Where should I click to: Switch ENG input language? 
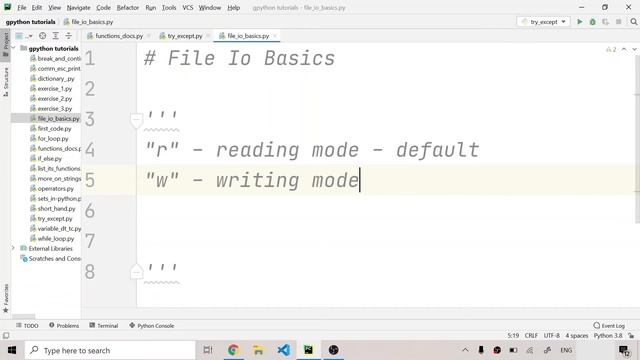click(566, 350)
